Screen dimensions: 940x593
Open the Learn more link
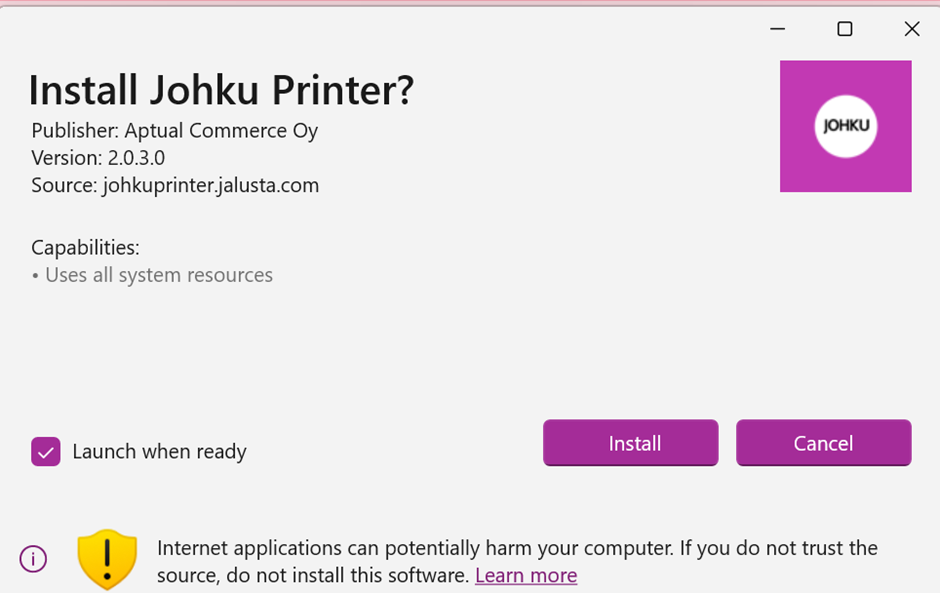click(x=526, y=576)
